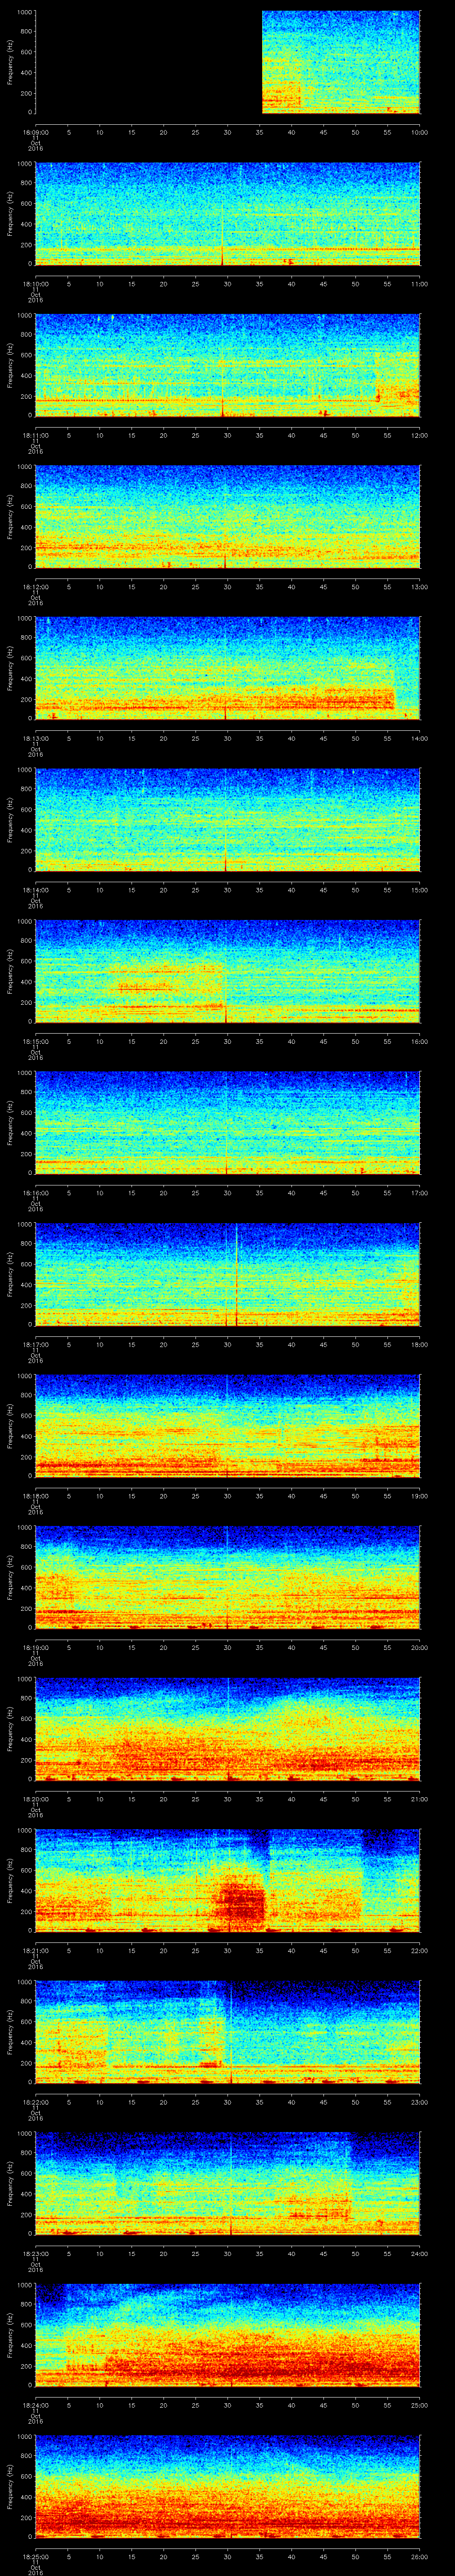The width and height of the screenshot is (455, 2576).
Task: Click the 18:23:00 start time label
Action: (x=35, y=2252)
